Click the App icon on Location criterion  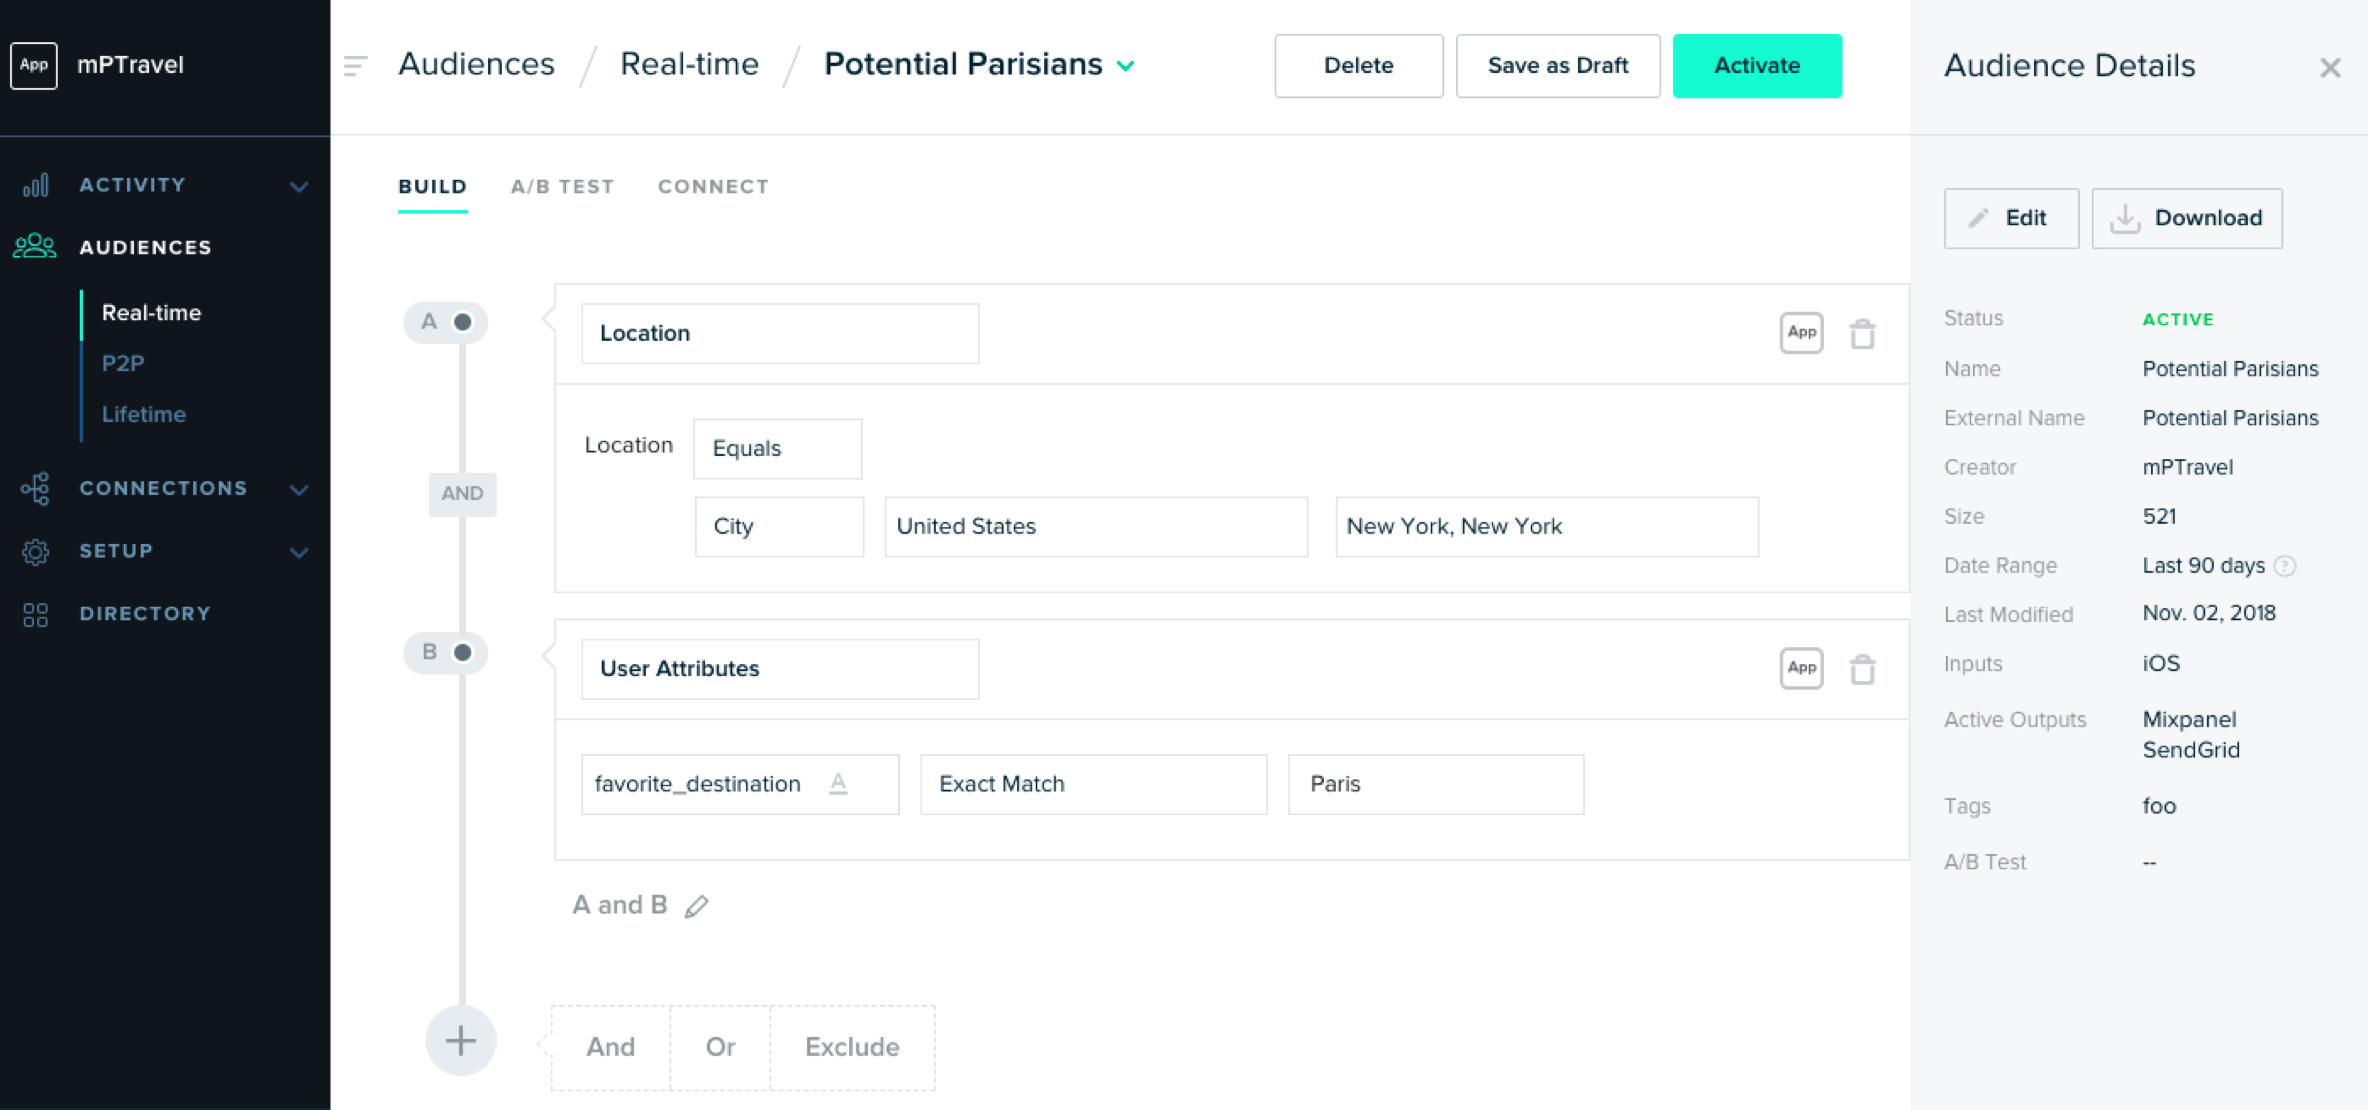click(1800, 332)
